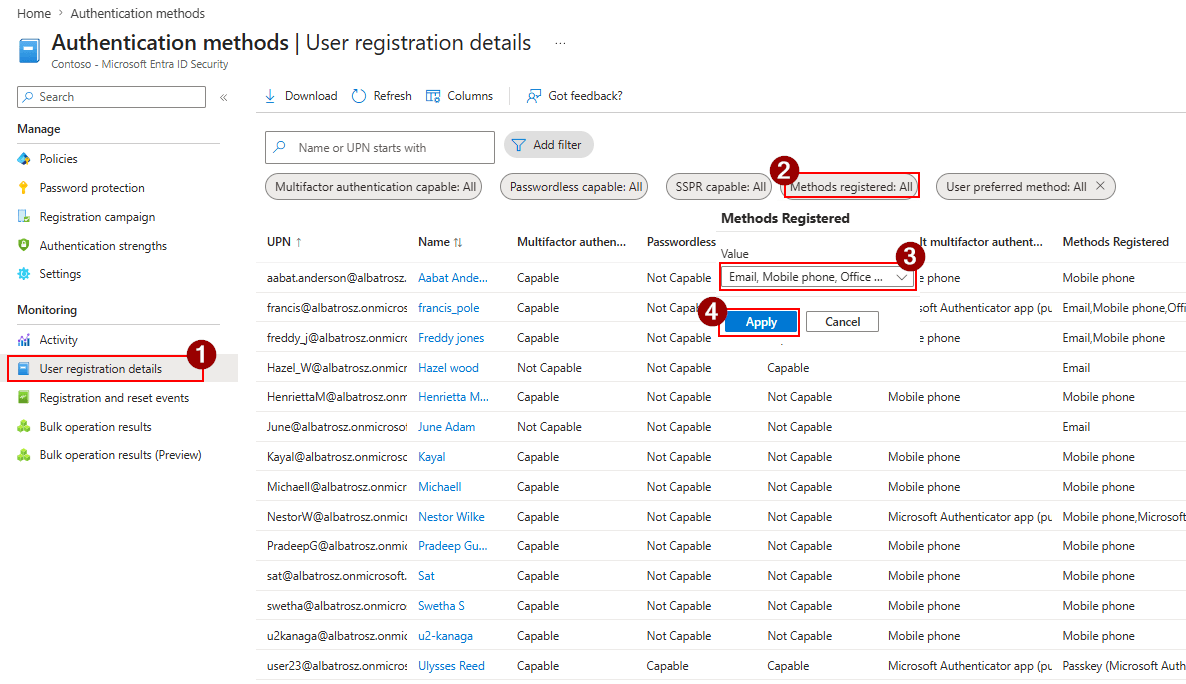
Task: Click the Policies diamond icon
Action: pyautogui.click(x=24, y=159)
